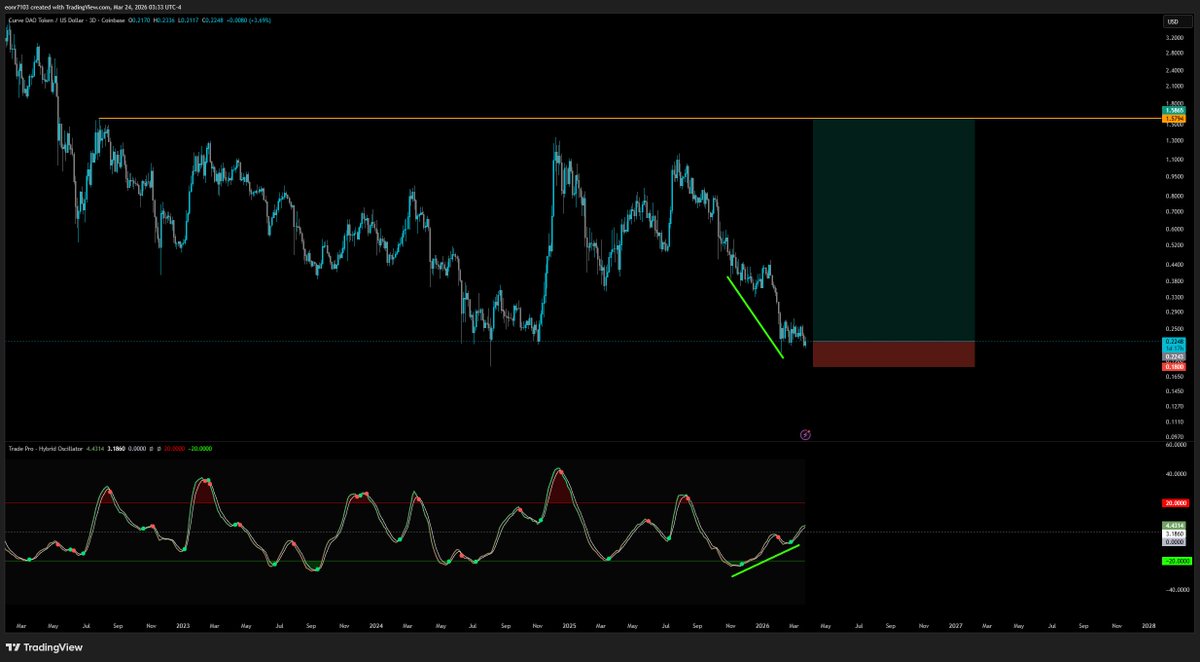Click the purple lightning event icon
The height and width of the screenshot is (662, 1200).
pos(806,434)
